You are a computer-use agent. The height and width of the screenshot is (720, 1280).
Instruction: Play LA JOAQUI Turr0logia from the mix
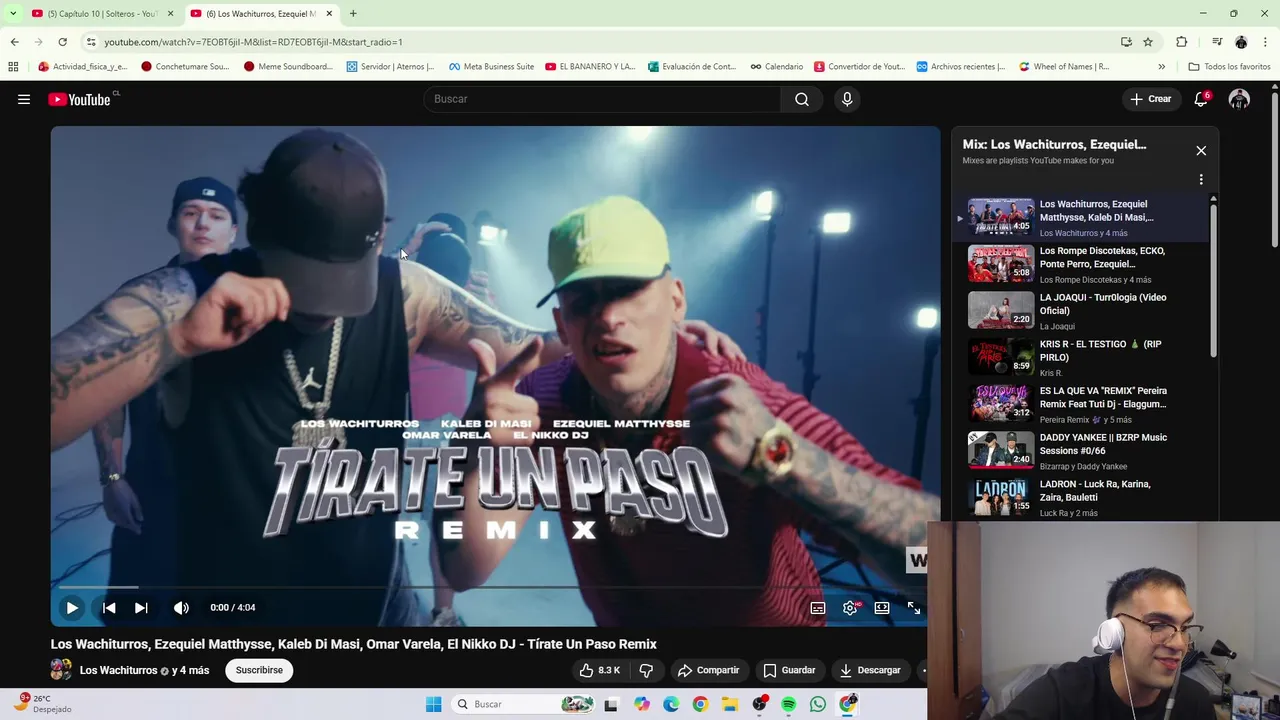tap(1081, 311)
